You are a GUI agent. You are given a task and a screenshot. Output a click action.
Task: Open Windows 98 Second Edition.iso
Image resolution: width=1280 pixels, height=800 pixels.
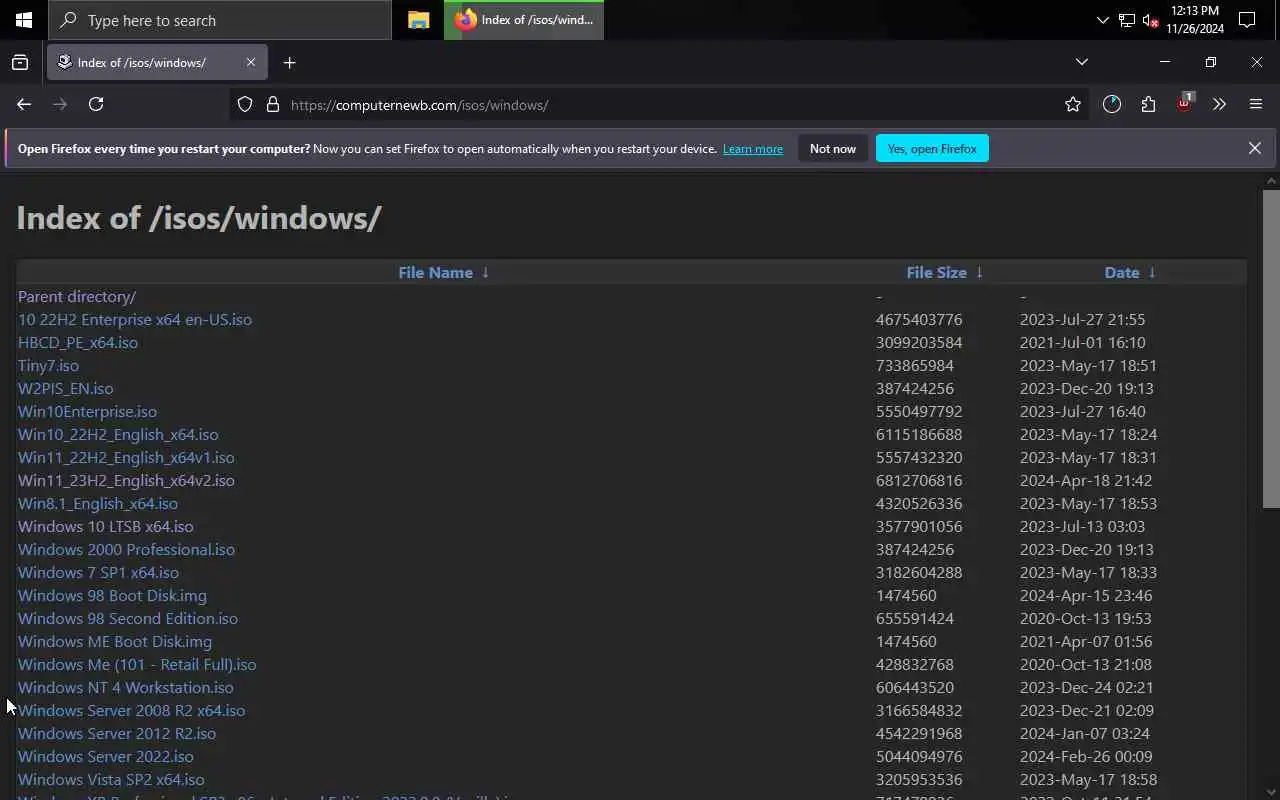coord(128,618)
